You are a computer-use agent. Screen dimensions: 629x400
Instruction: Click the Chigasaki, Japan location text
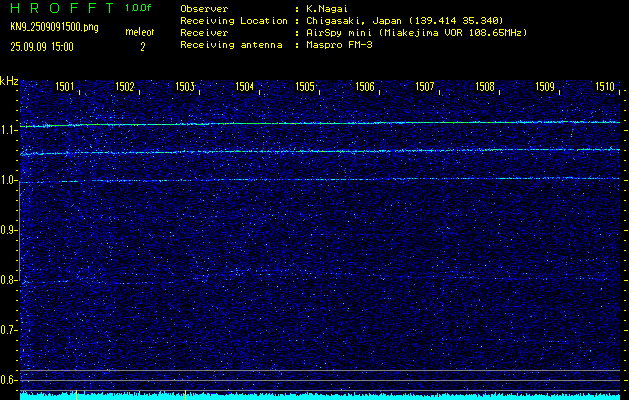pos(405,21)
